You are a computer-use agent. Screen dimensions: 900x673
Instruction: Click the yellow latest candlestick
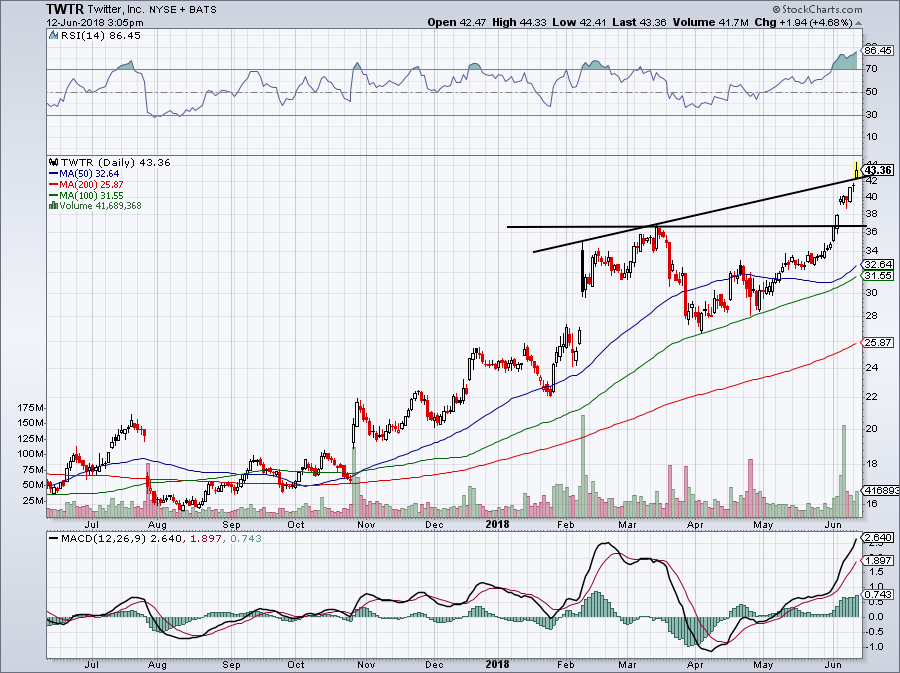(x=856, y=169)
